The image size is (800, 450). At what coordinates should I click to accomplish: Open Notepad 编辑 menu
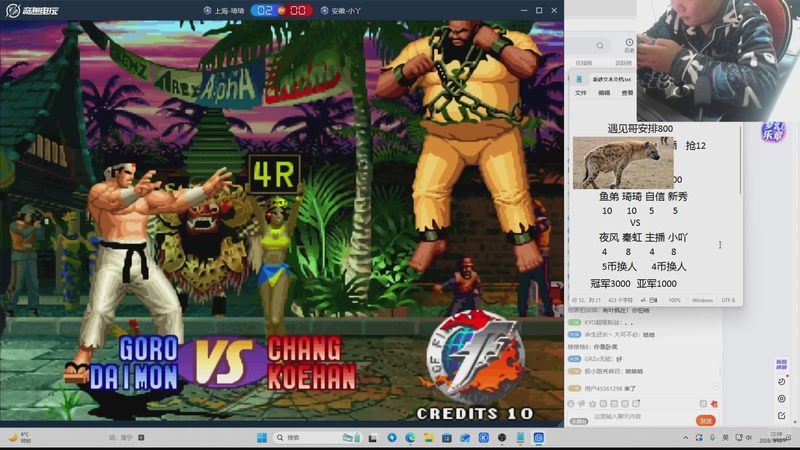[x=604, y=93]
